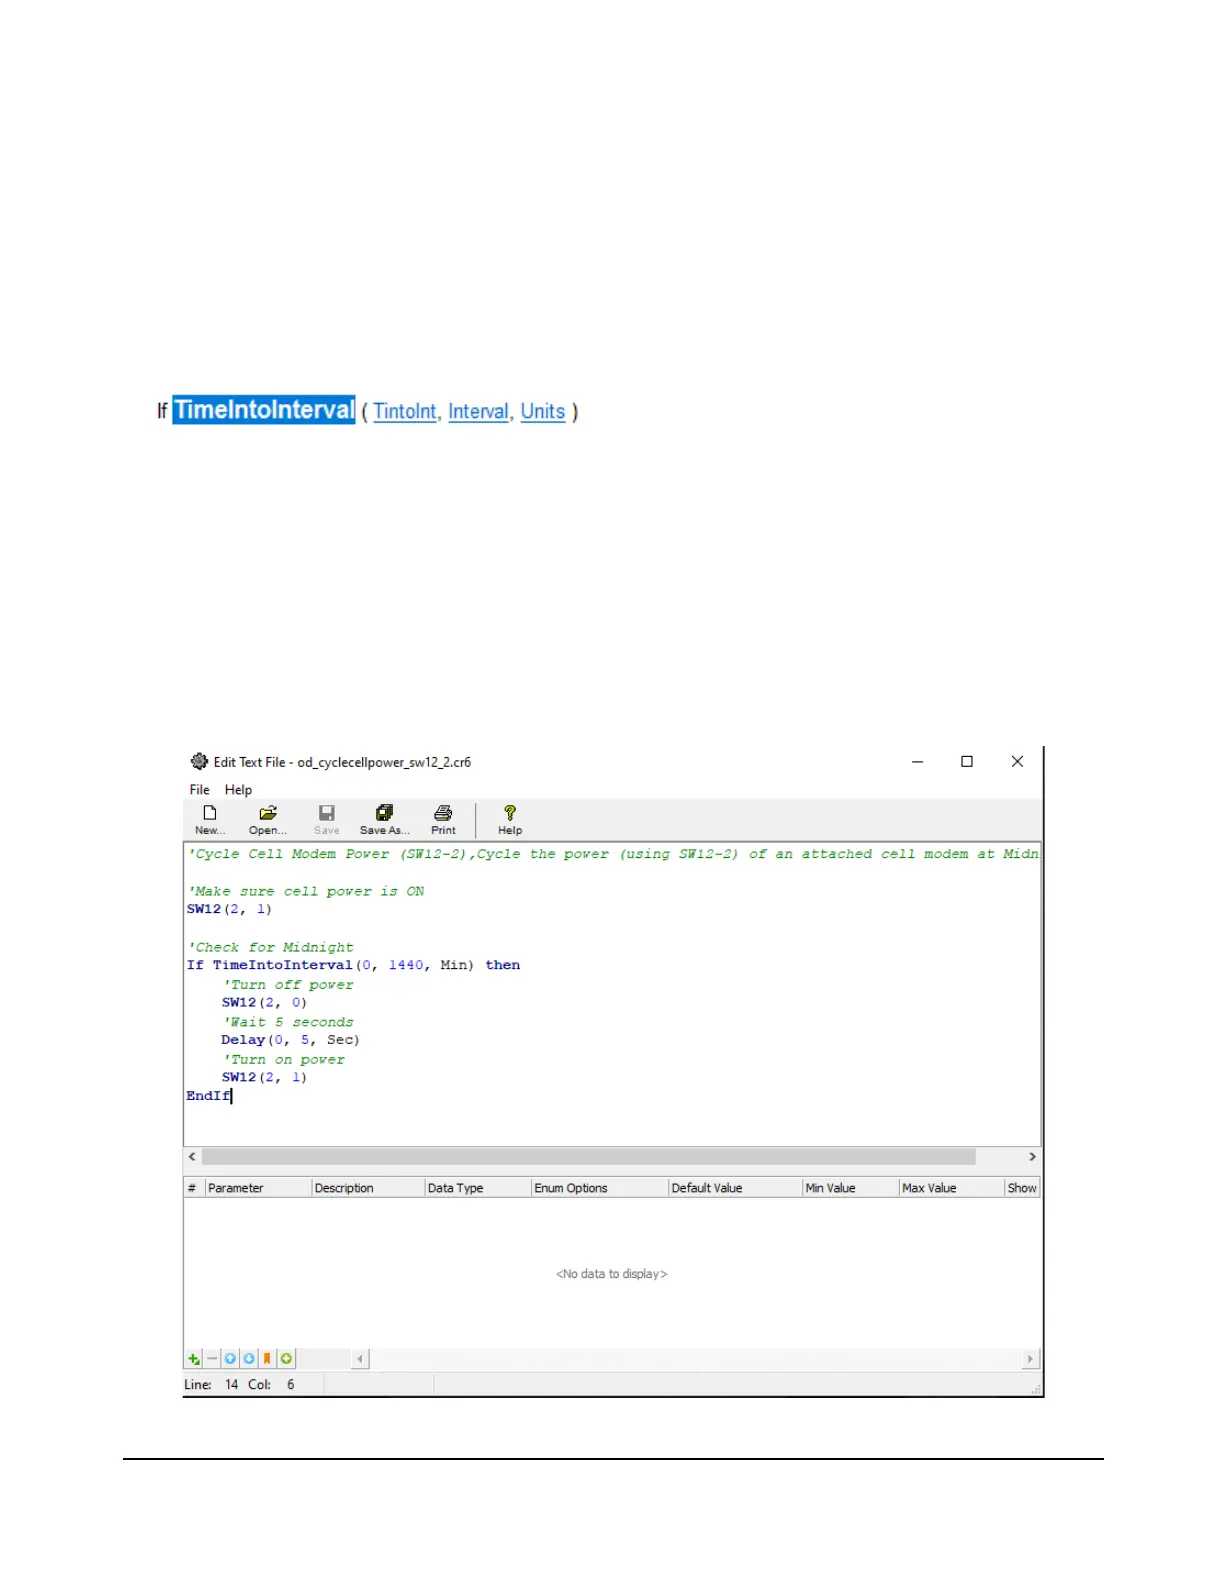
Task: Click the 'Cycle Cell Modem Power' comment line
Action: (613, 854)
